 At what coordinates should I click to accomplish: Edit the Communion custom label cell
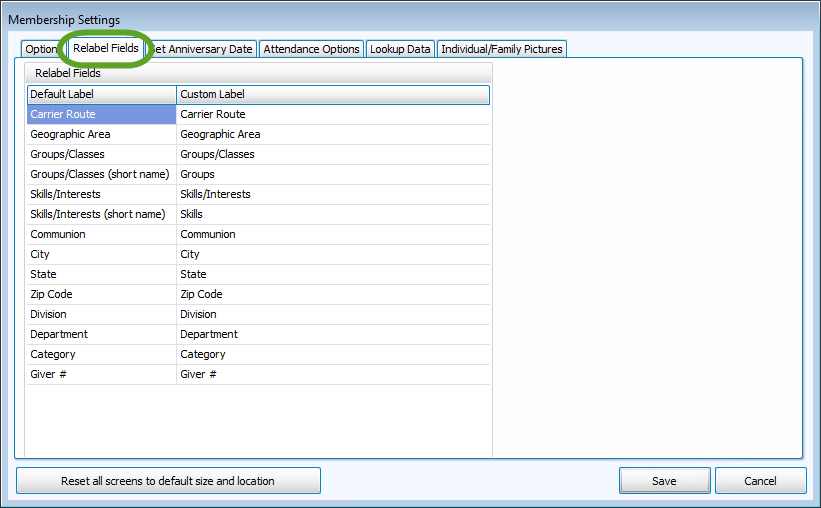pyautogui.click(x=332, y=234)
